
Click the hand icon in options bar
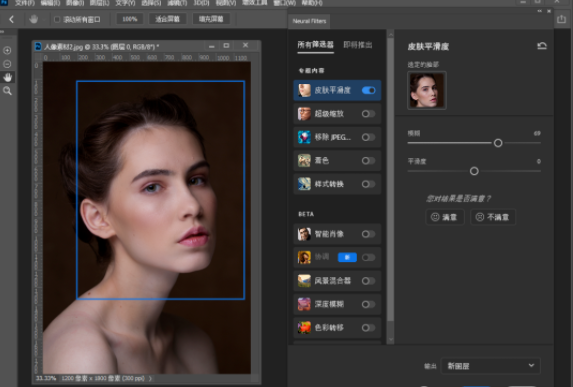33,19
